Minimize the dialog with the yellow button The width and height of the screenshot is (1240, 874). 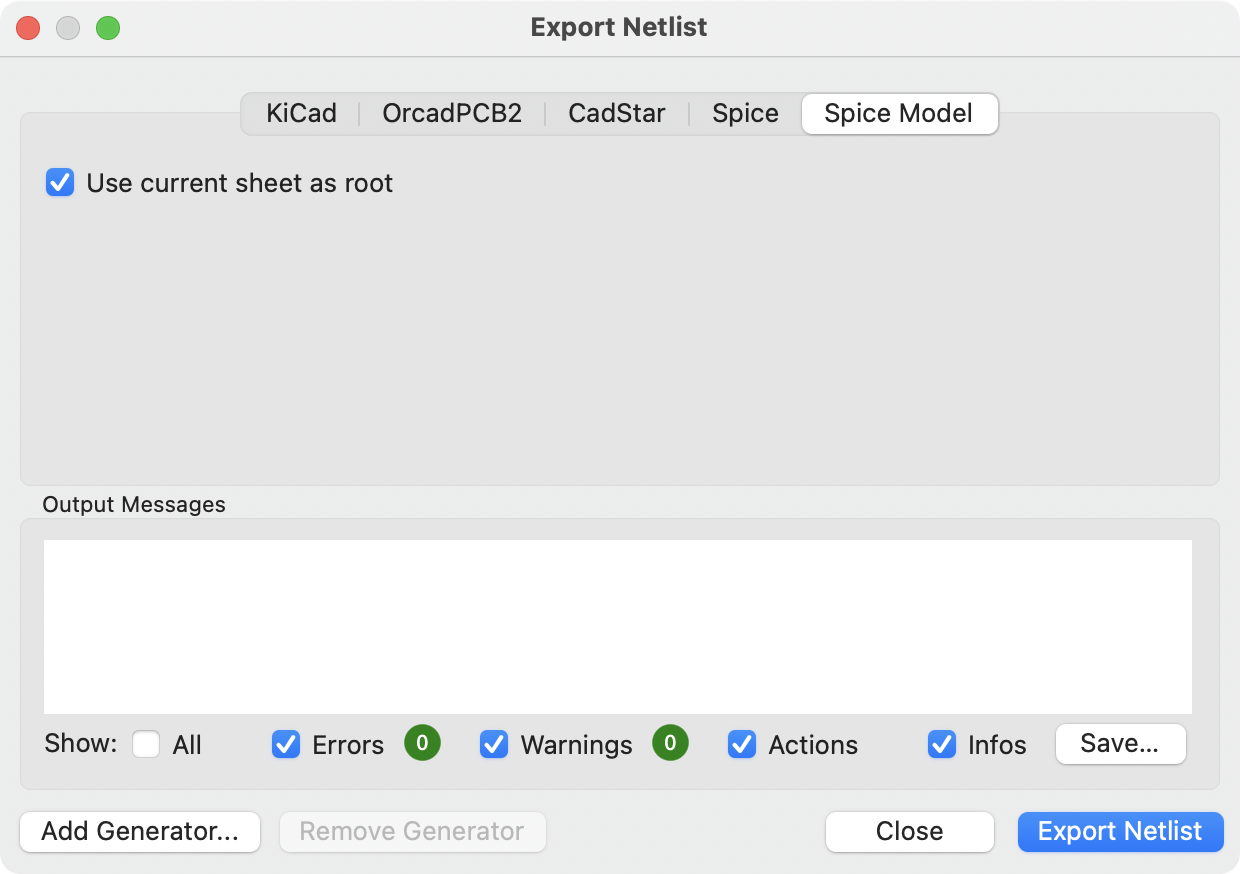68,28
